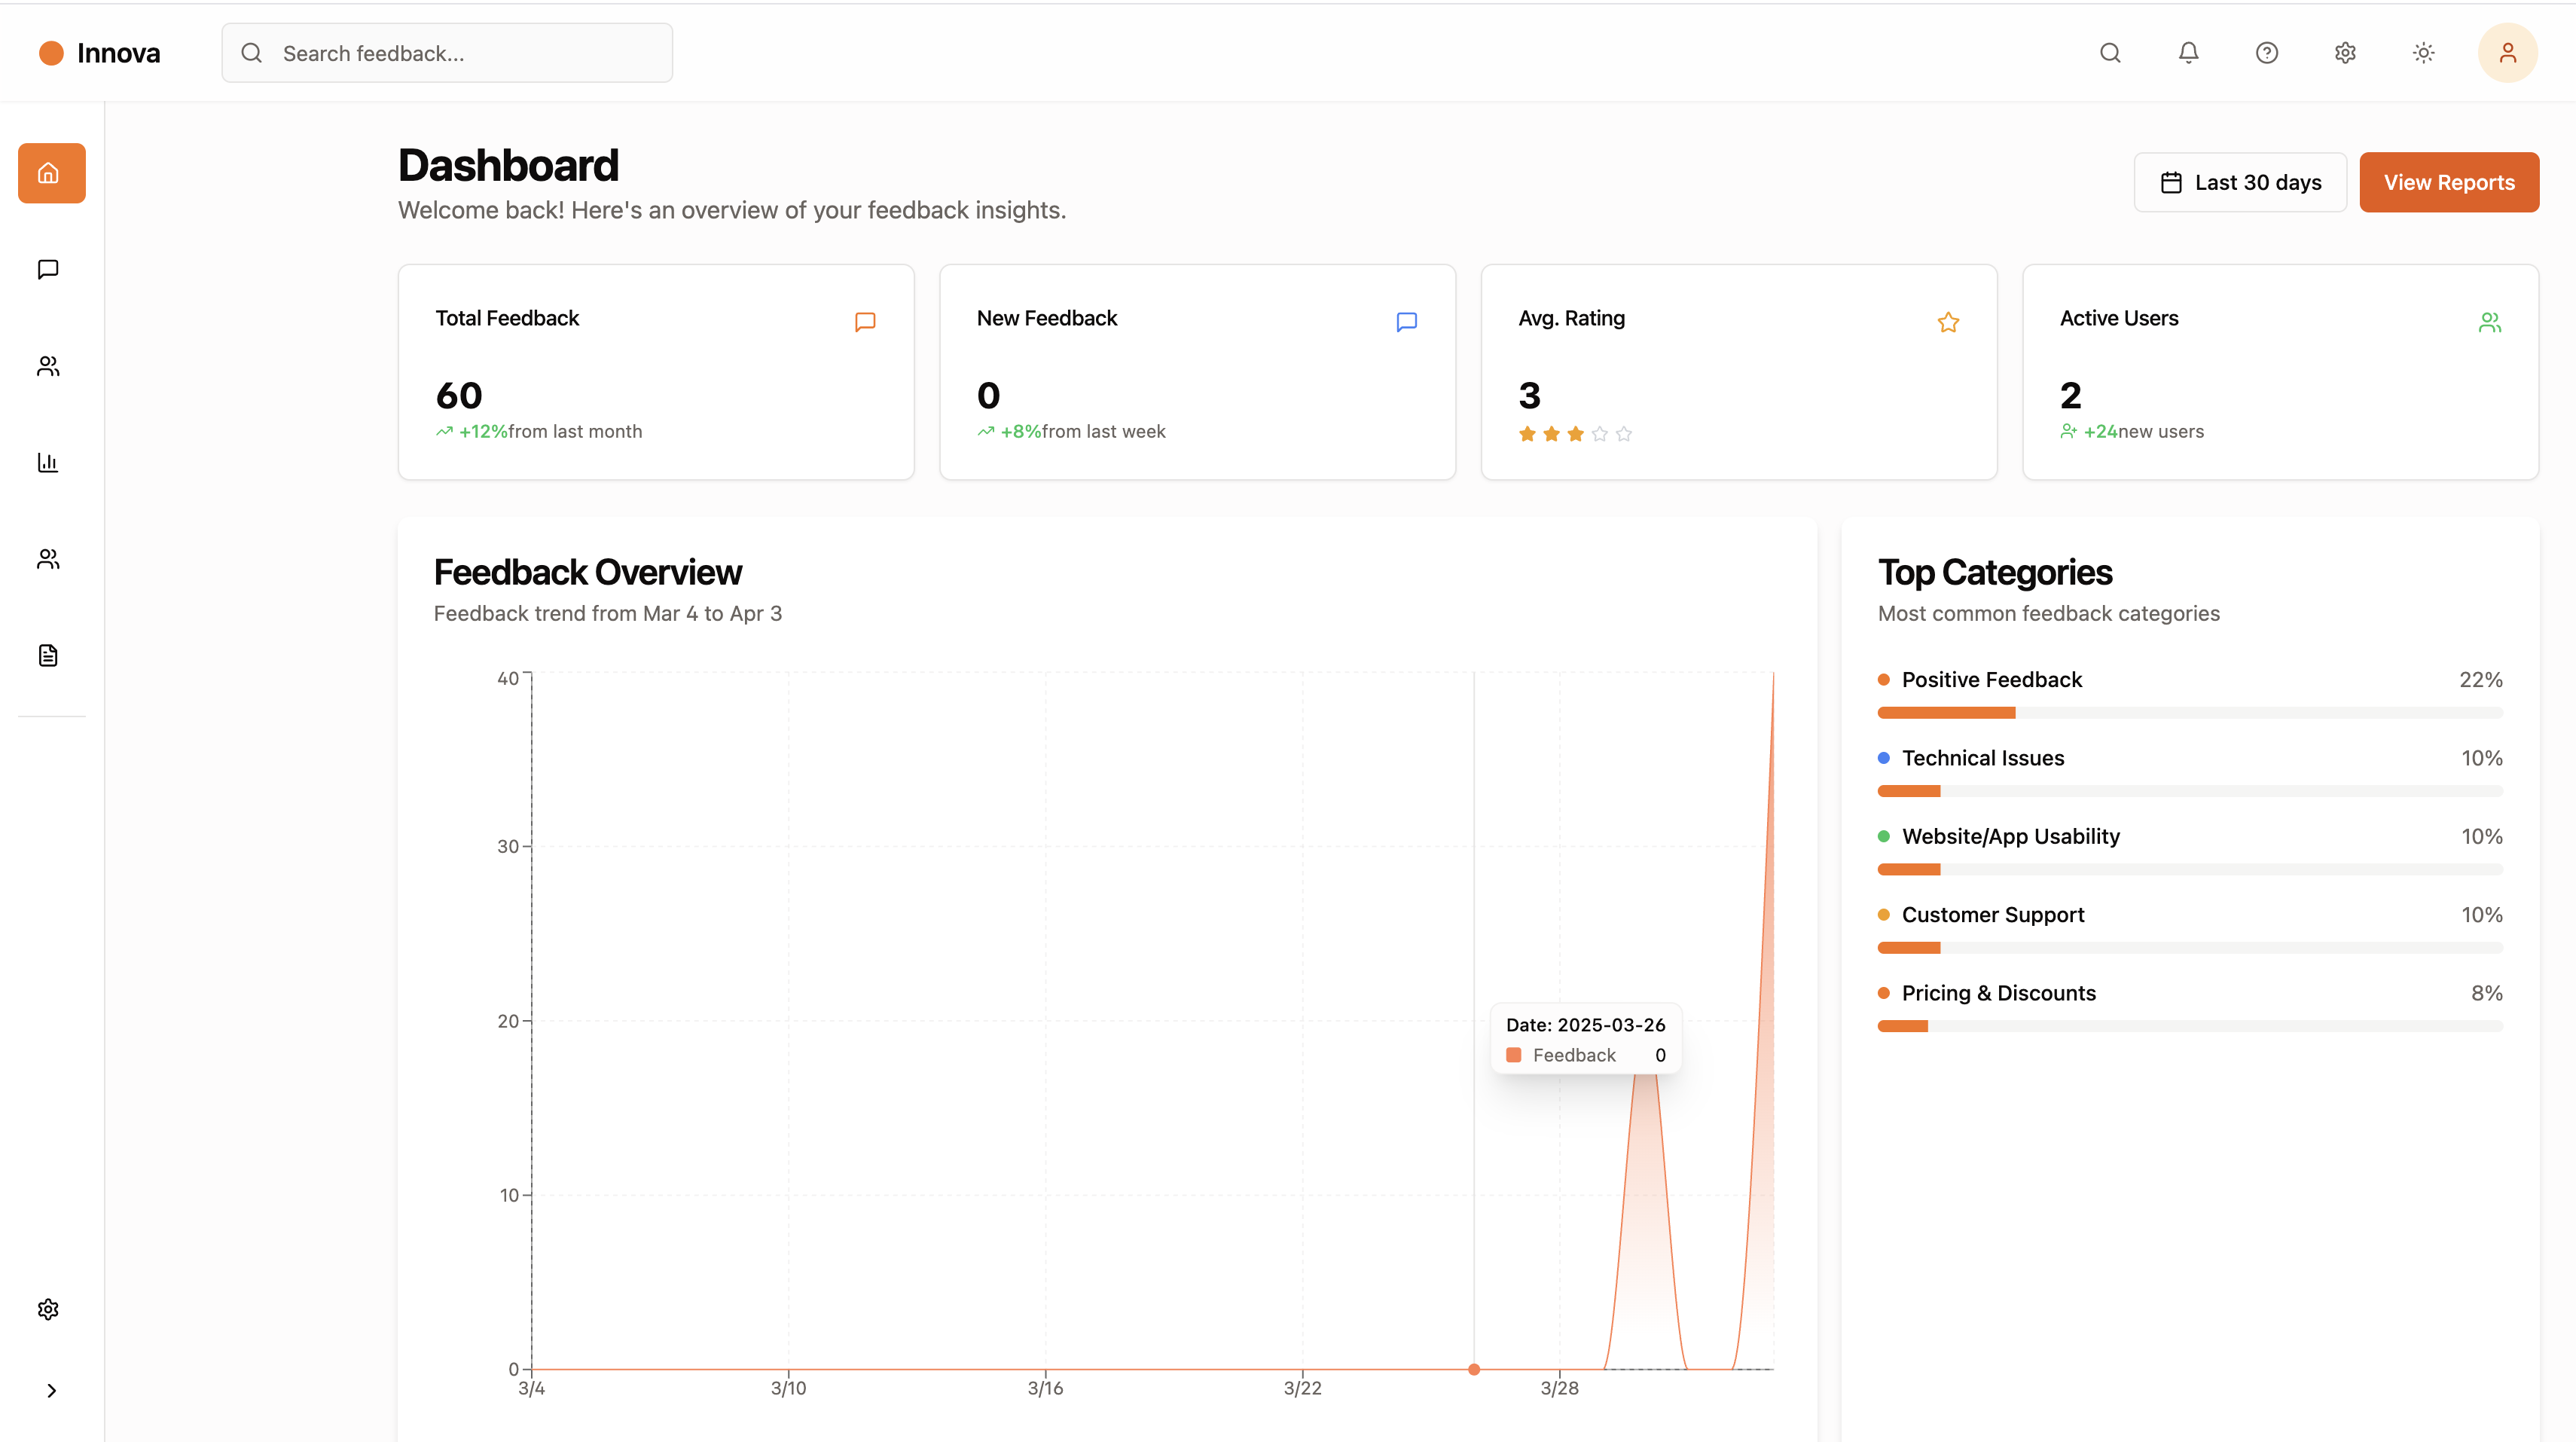Screen dimensions: 2576x1442
Task: Click the View Reports button
Action: click(2448, 182)
